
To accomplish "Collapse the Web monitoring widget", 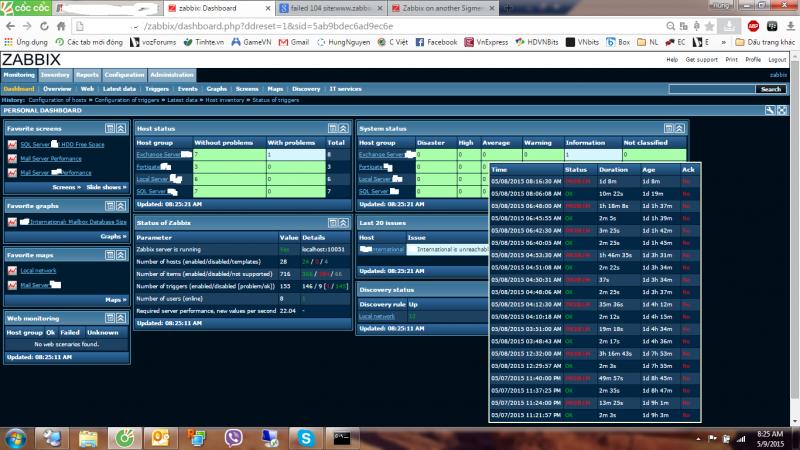I will (121, 318).
